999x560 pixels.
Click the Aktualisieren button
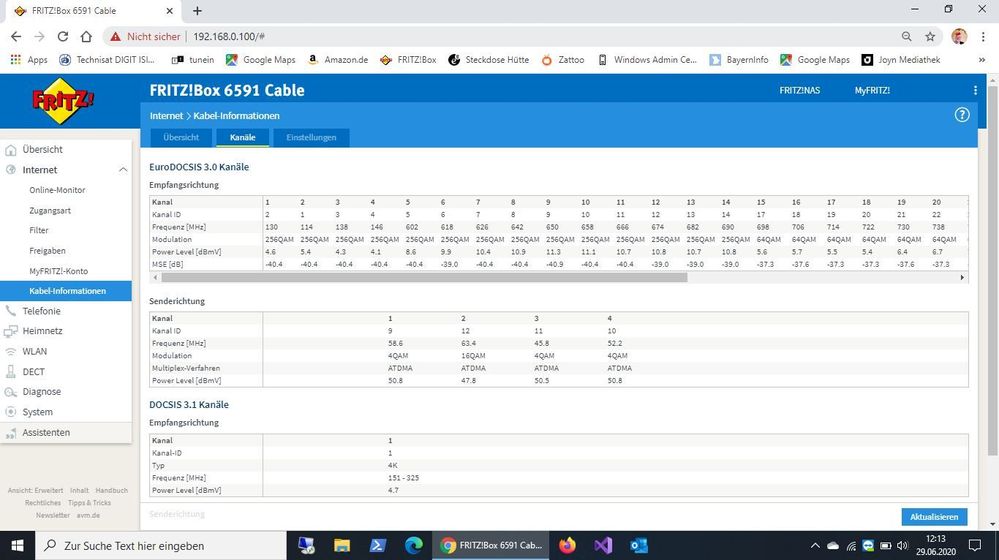[934, 517]
